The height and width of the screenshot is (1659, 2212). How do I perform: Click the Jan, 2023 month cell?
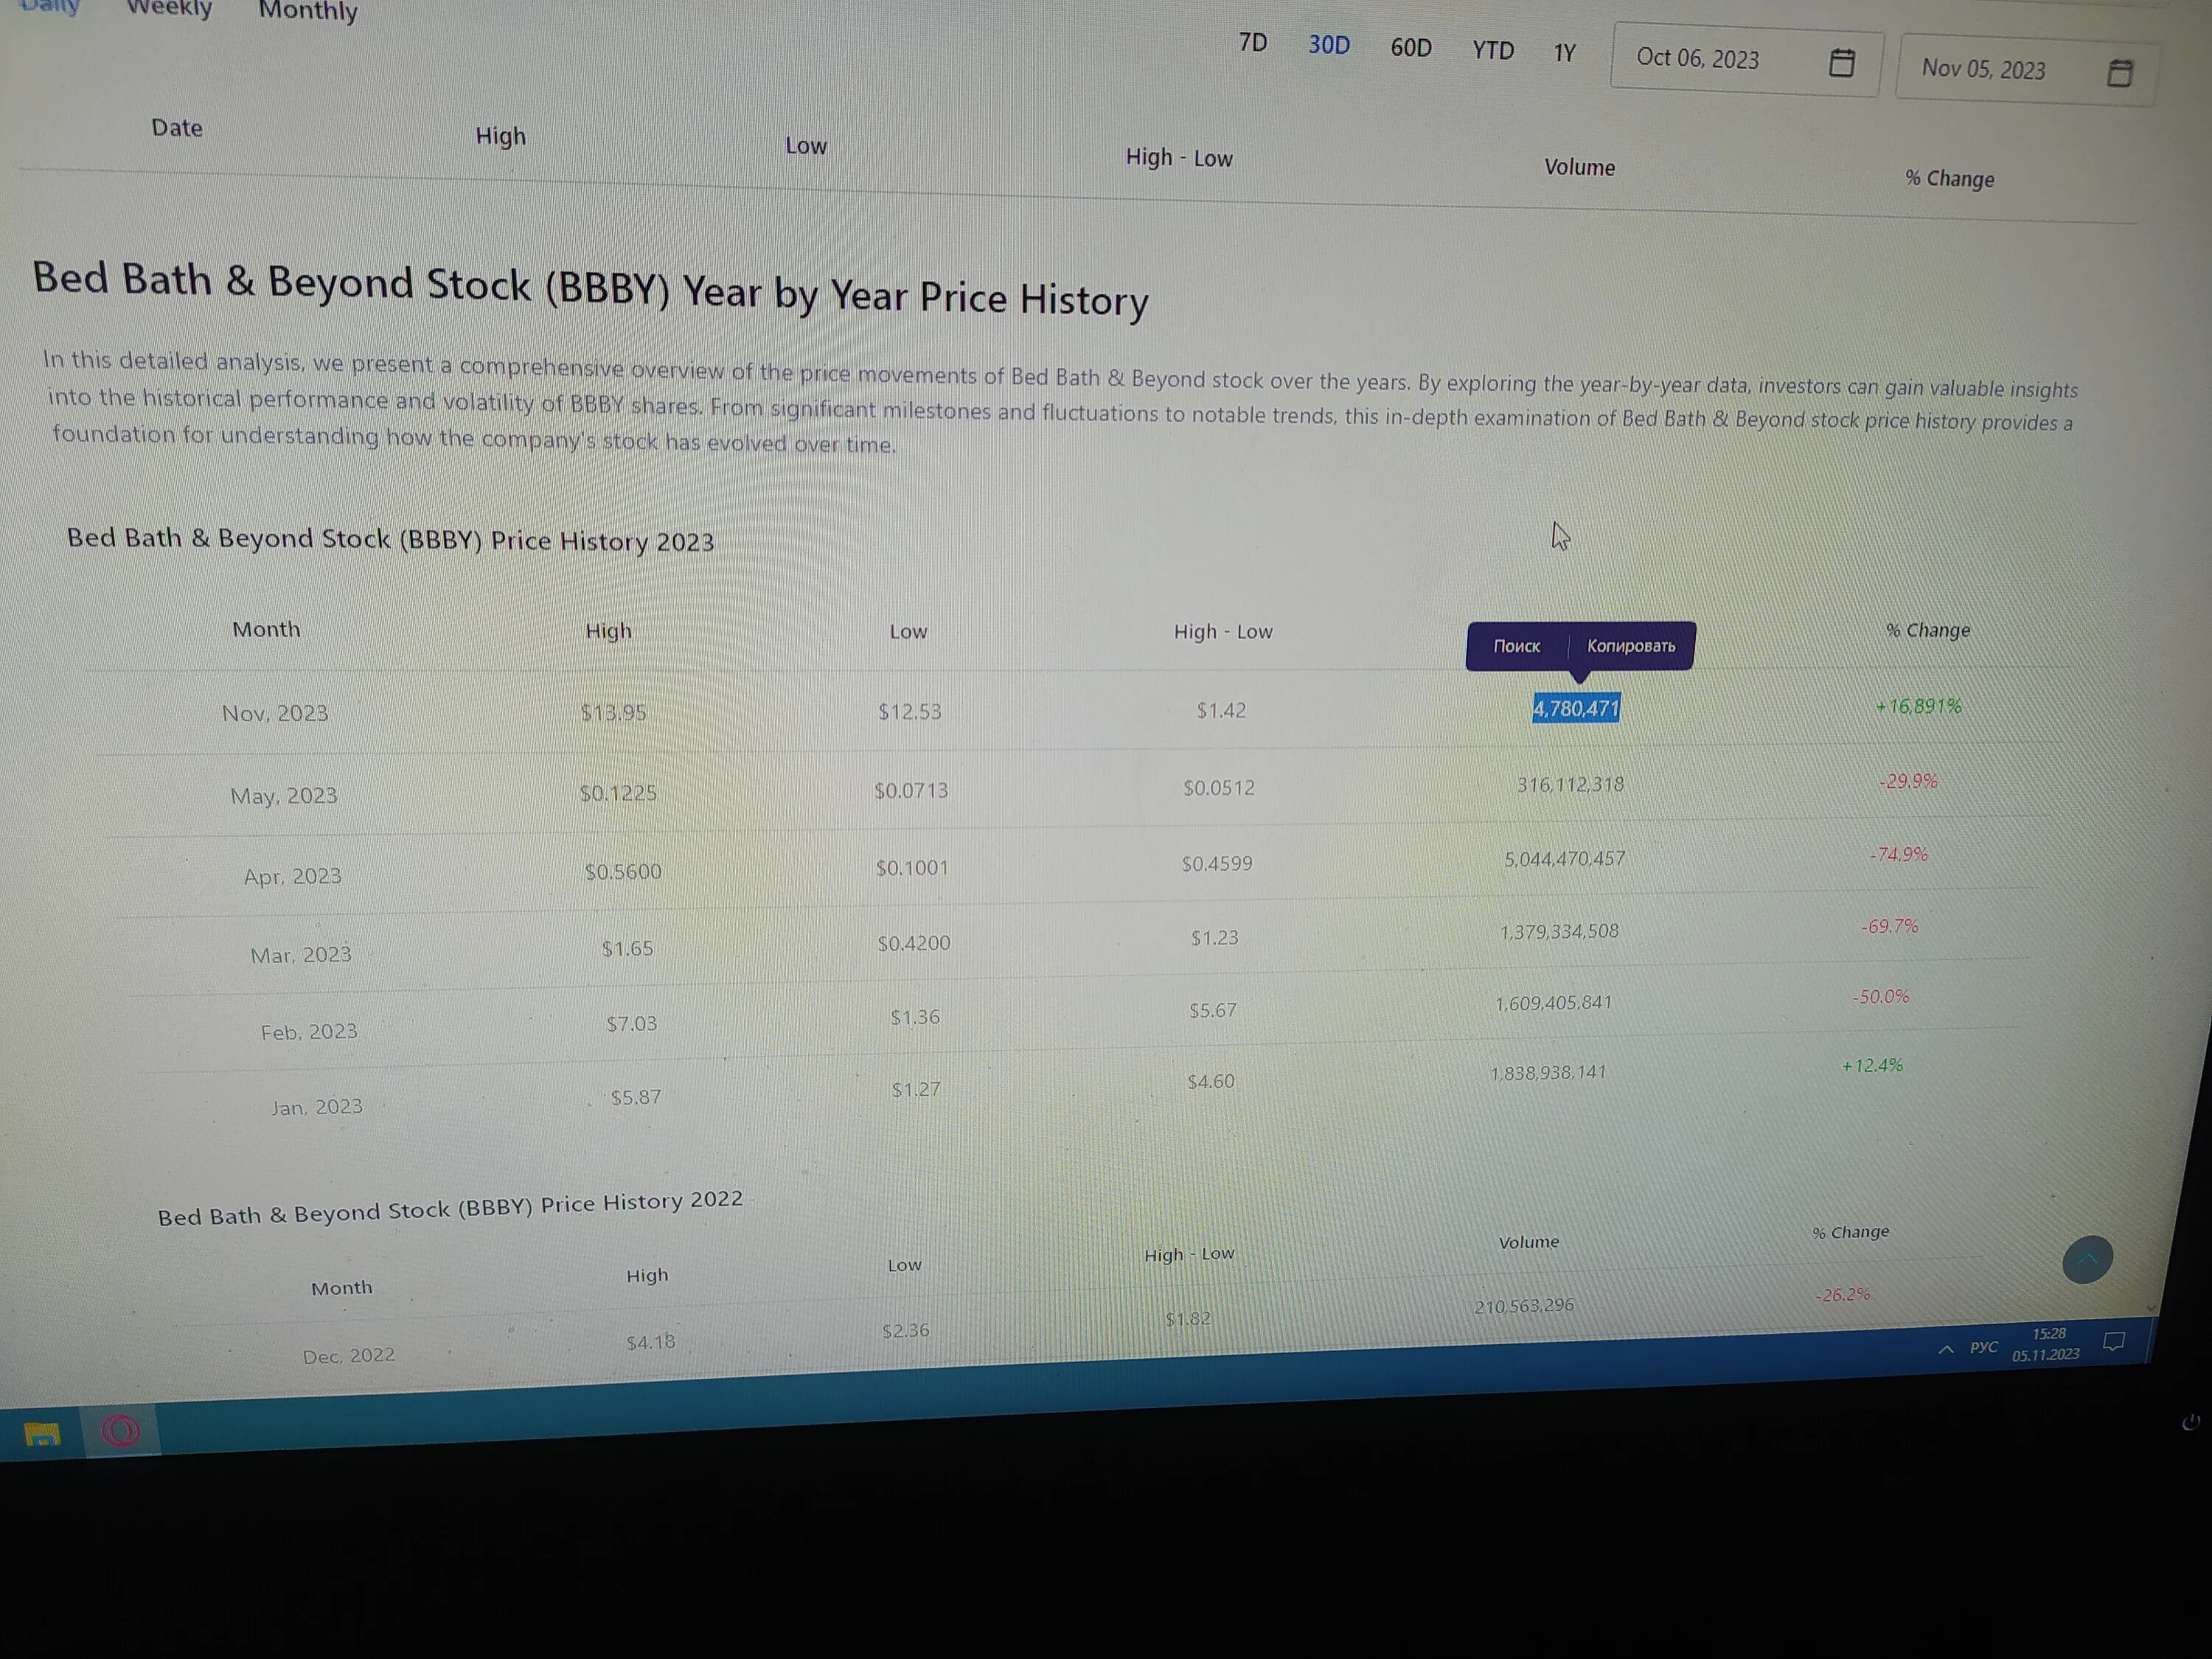click(316, 1107)
